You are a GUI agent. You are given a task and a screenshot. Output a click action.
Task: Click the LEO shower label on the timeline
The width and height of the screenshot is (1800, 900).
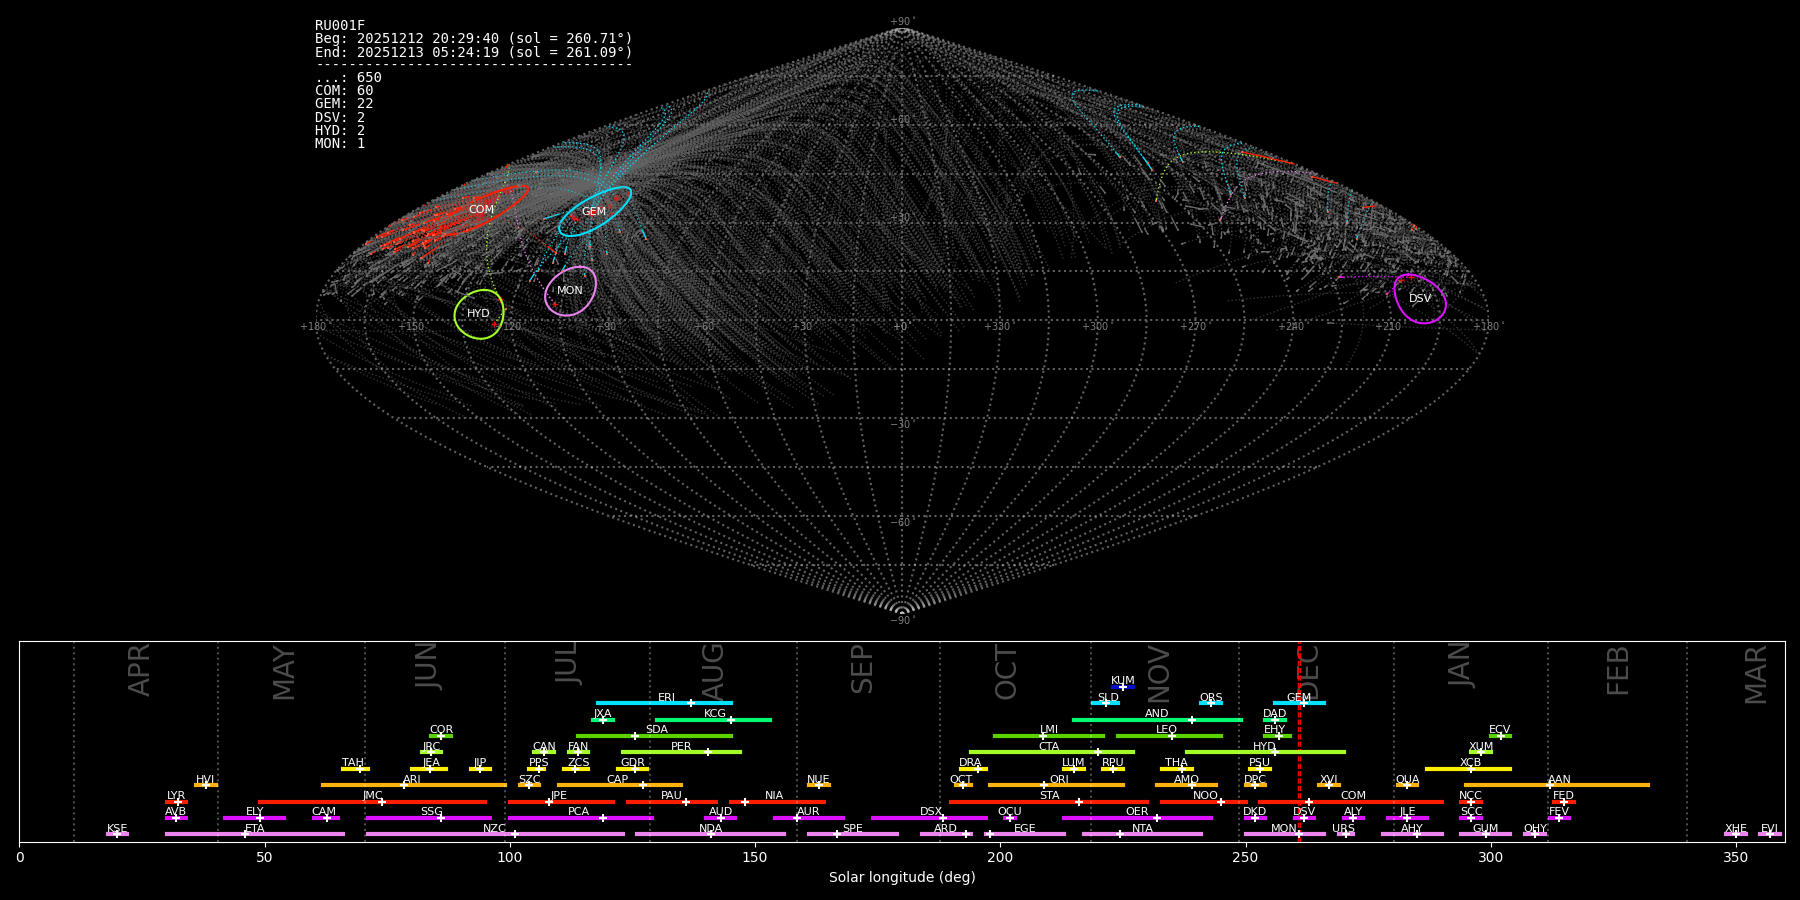(1167, 730)
